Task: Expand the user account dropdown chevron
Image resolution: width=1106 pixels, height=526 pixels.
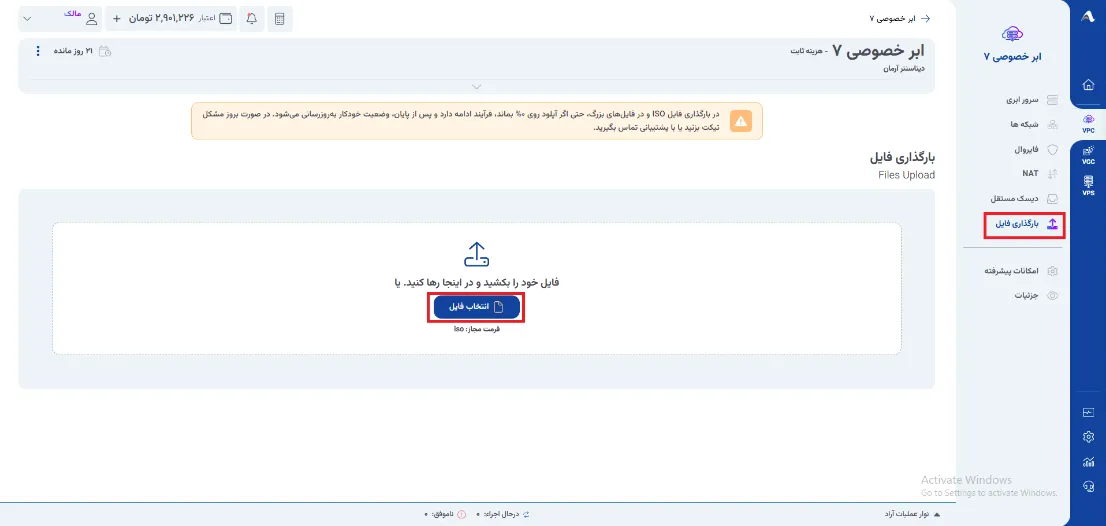Action: (27, 19)
